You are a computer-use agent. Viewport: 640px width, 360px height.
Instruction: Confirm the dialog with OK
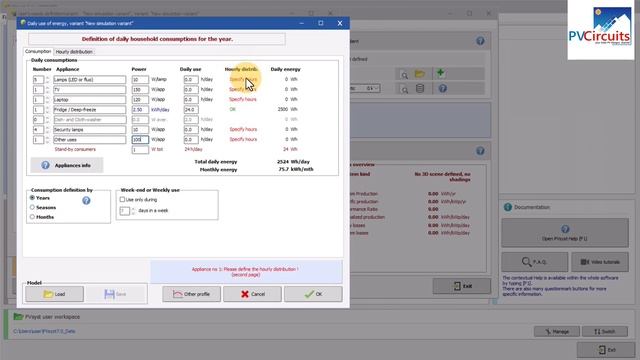click(x=313, y=294)
